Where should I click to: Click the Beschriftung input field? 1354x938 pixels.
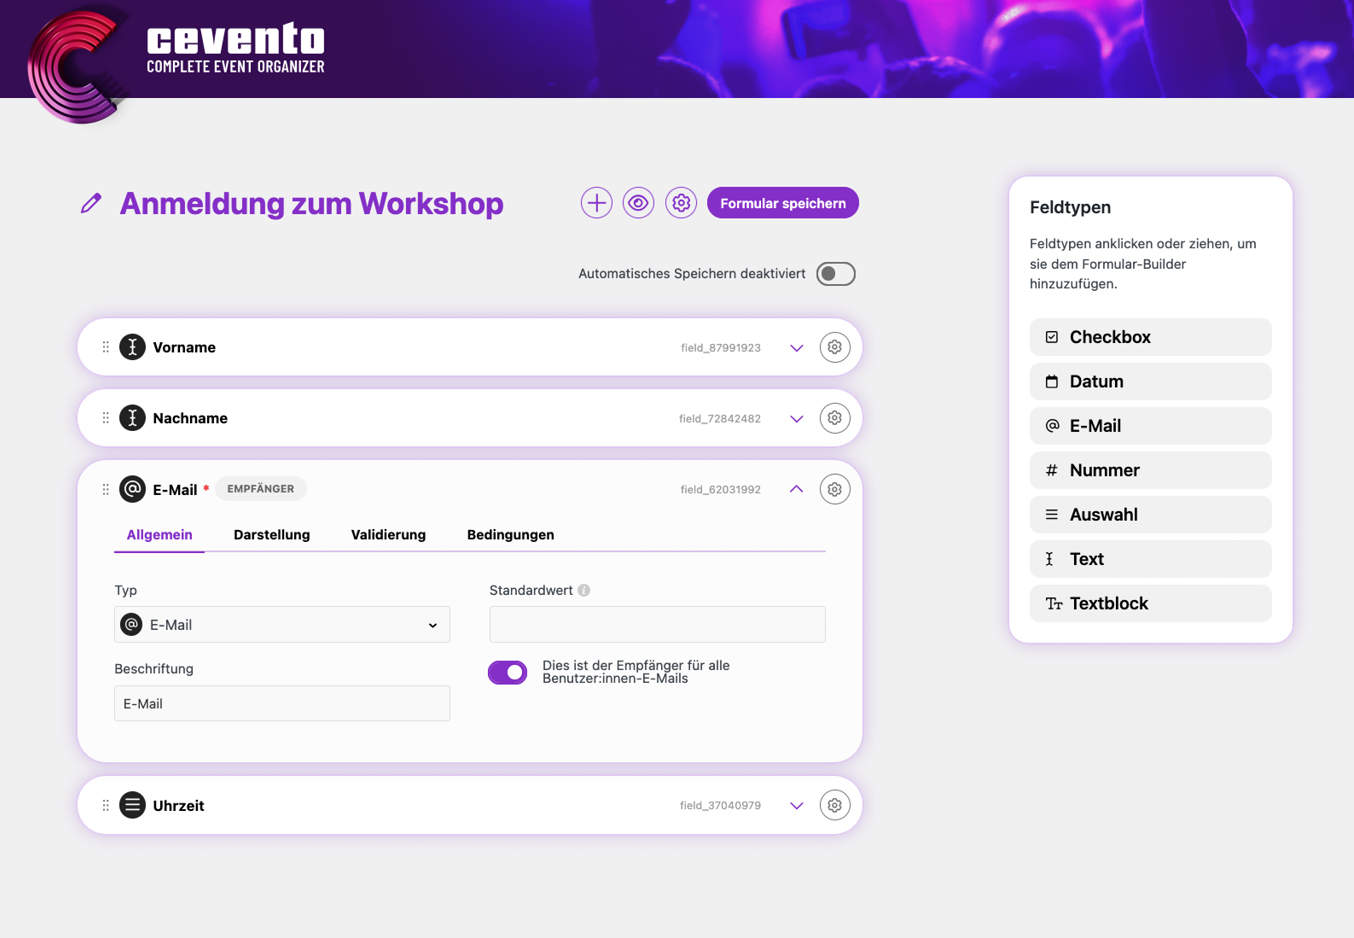coord(282,703)
